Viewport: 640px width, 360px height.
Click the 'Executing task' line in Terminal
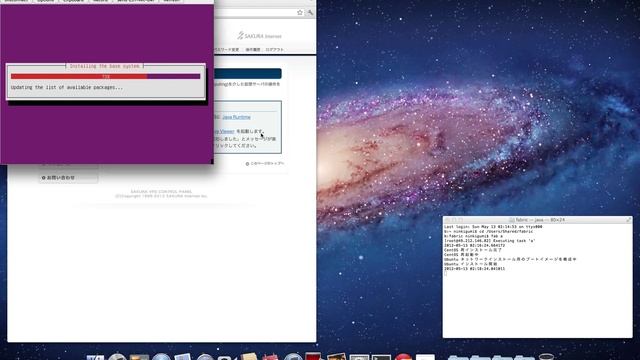pyautogui.click(x=489, y=241)
